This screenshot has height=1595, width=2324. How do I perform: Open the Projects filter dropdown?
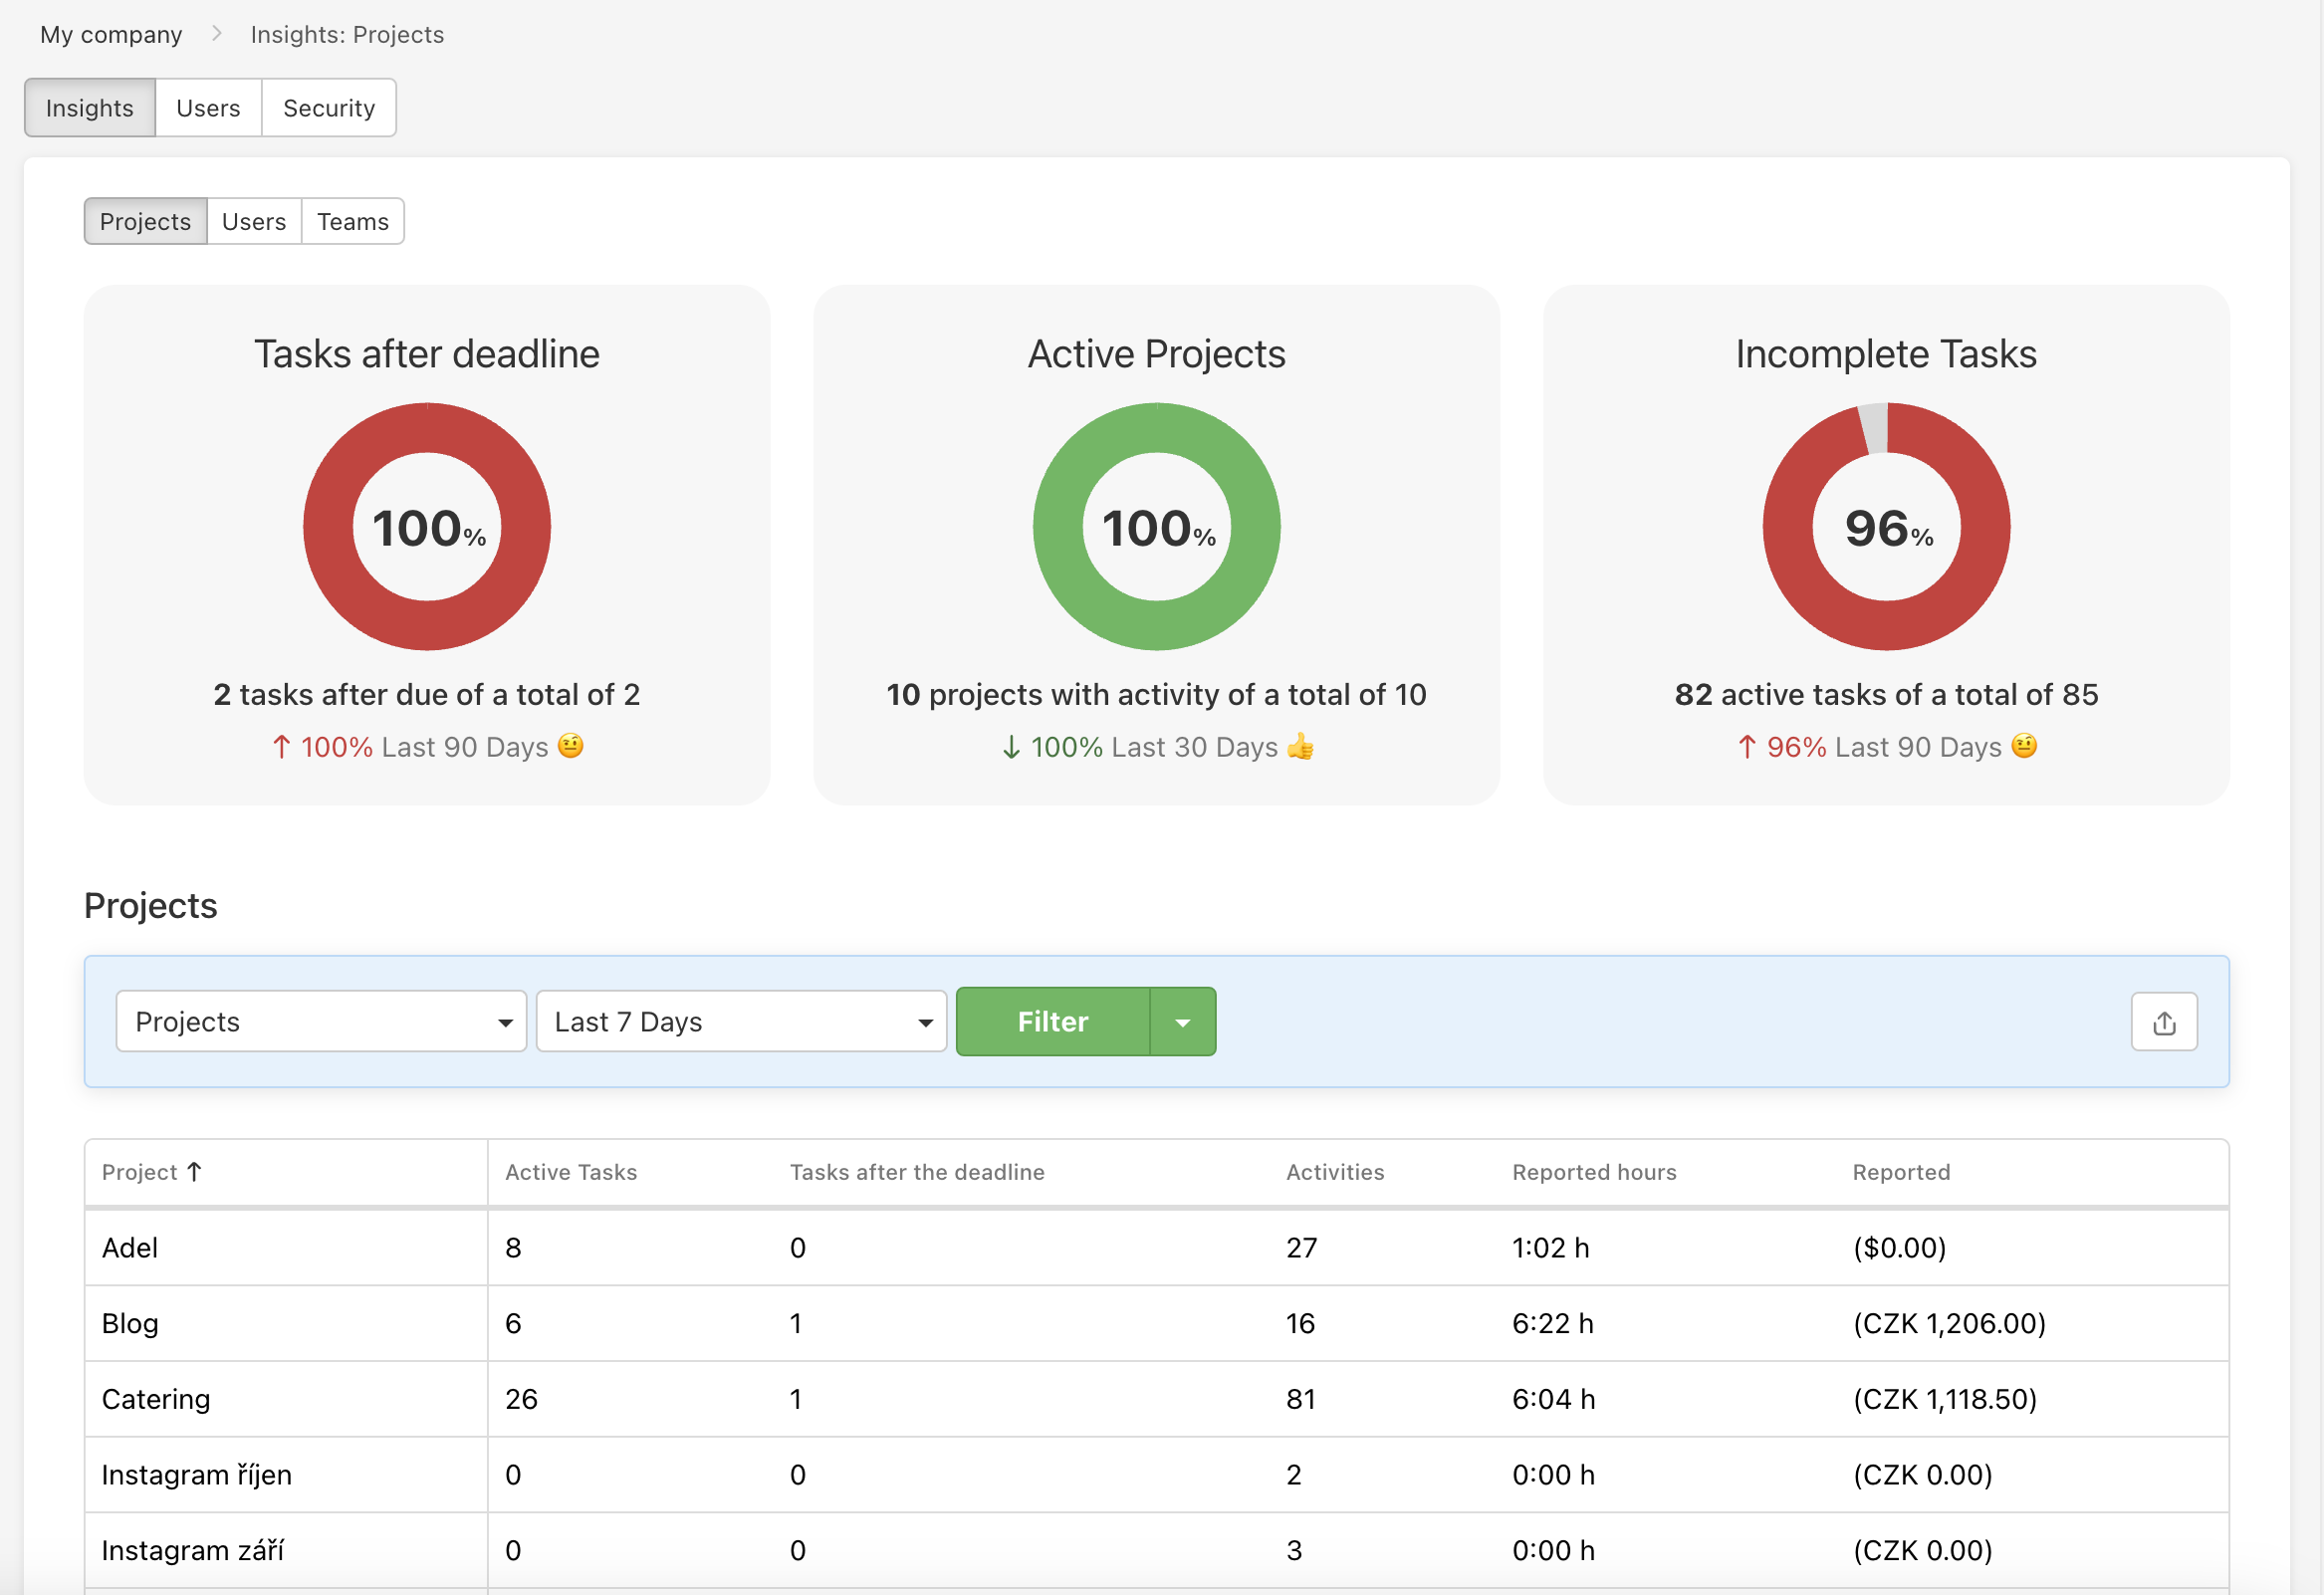322,1021
